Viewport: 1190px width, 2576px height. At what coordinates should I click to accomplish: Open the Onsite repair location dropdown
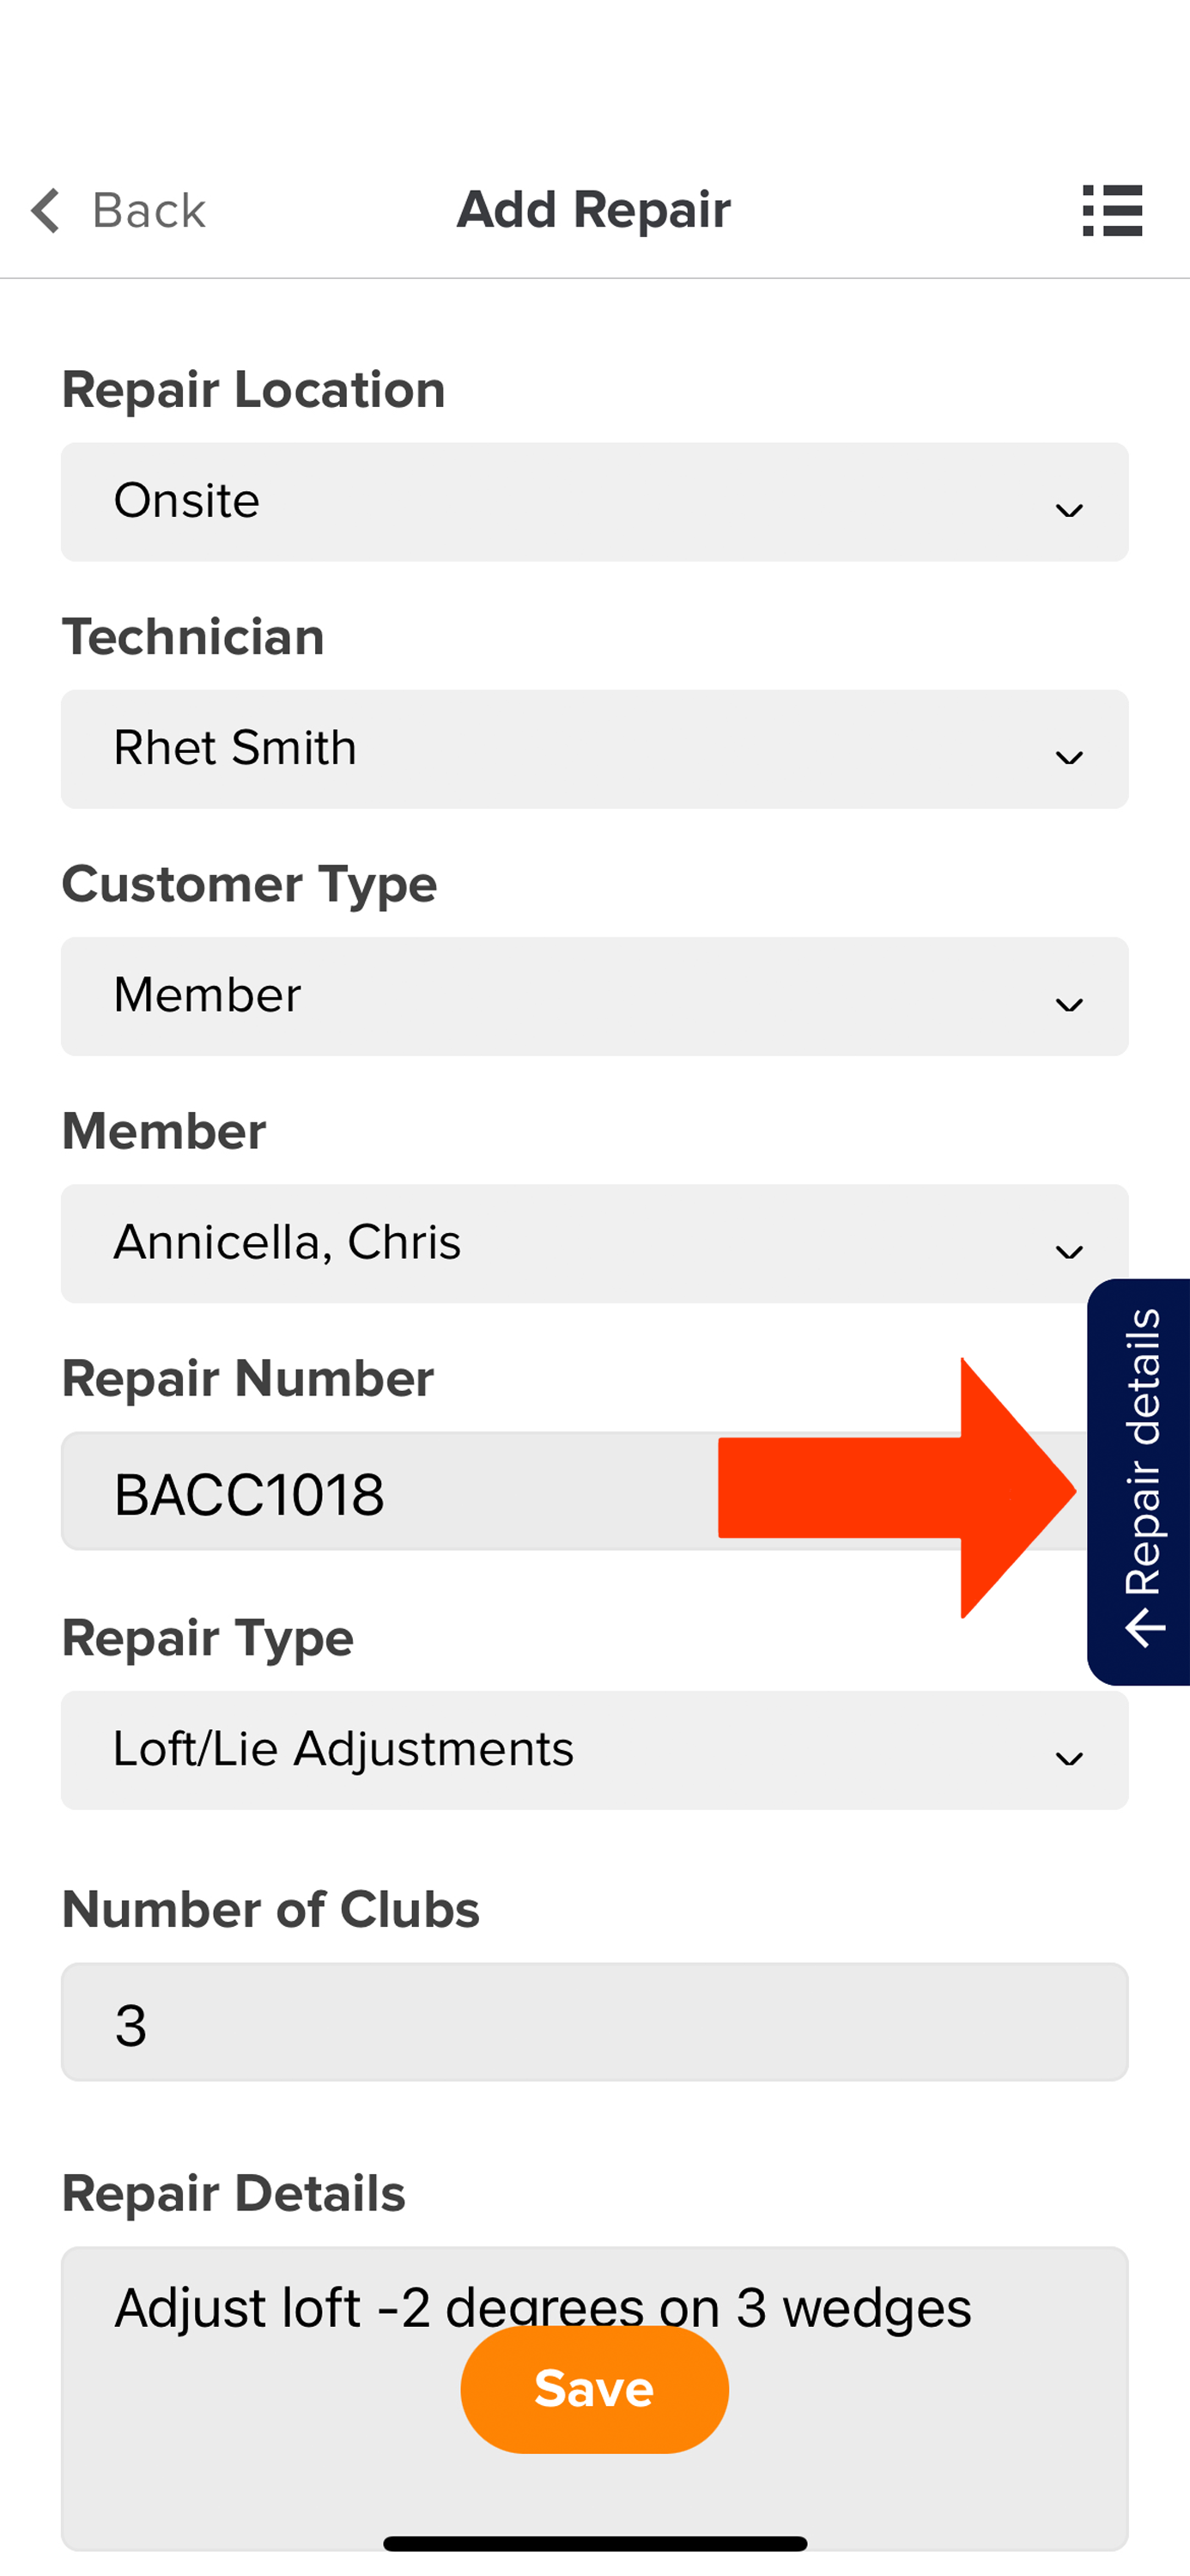tap(595, 502)
